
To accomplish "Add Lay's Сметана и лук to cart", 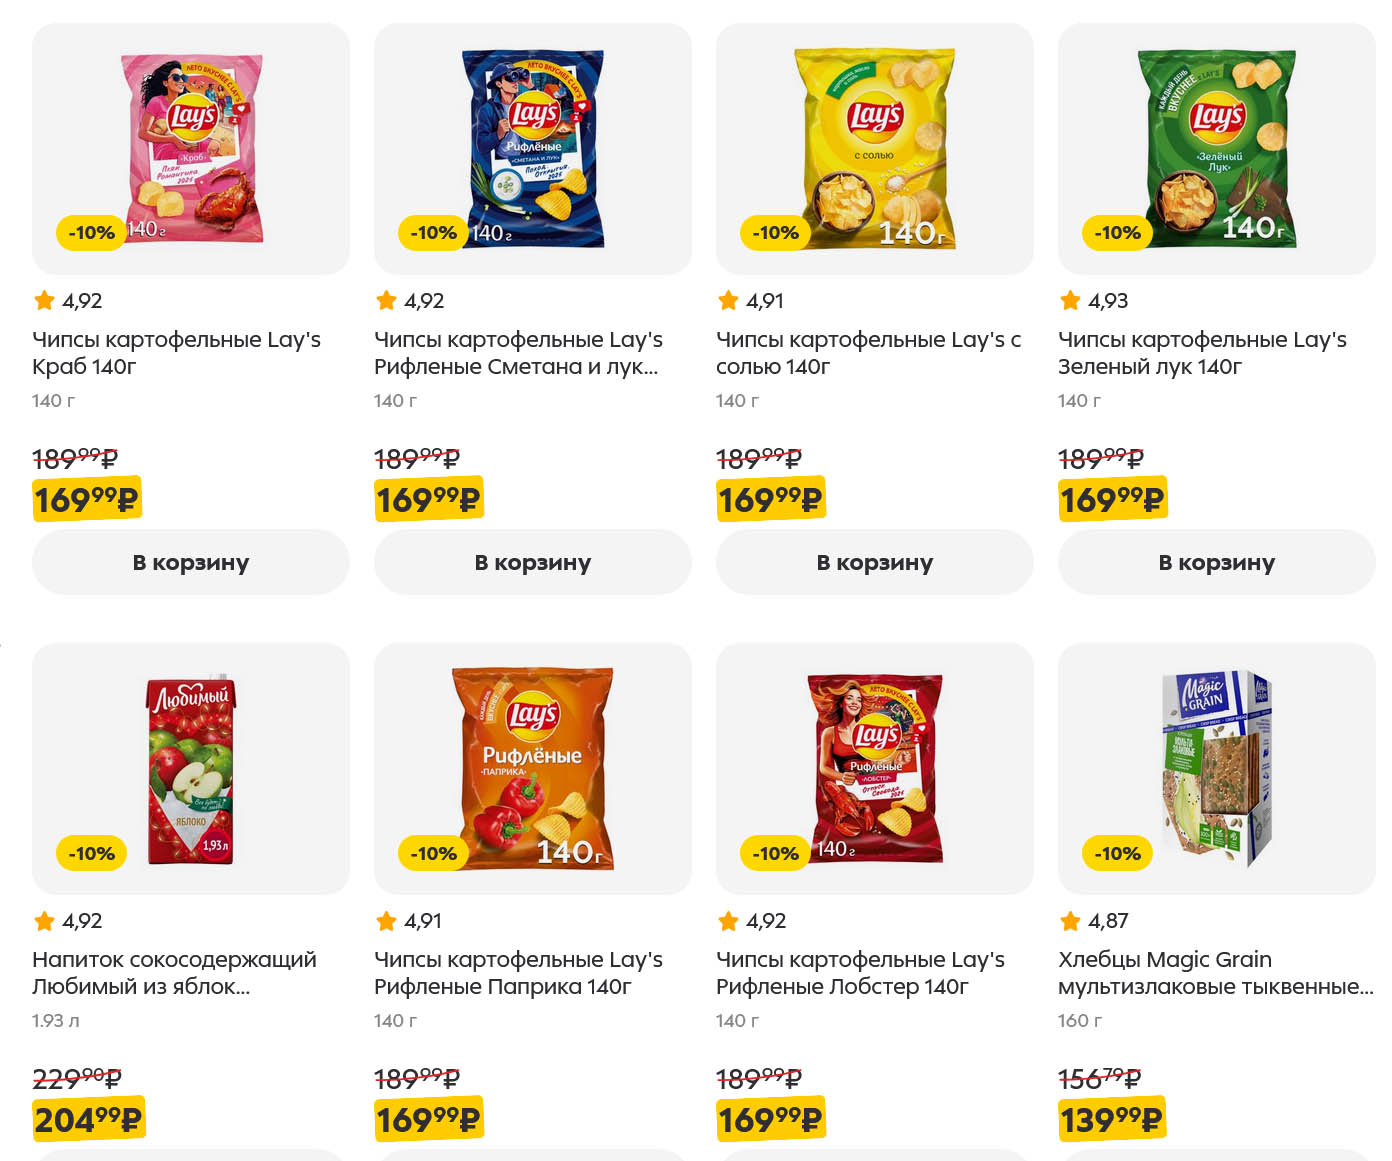I will (x=532, y=563).
